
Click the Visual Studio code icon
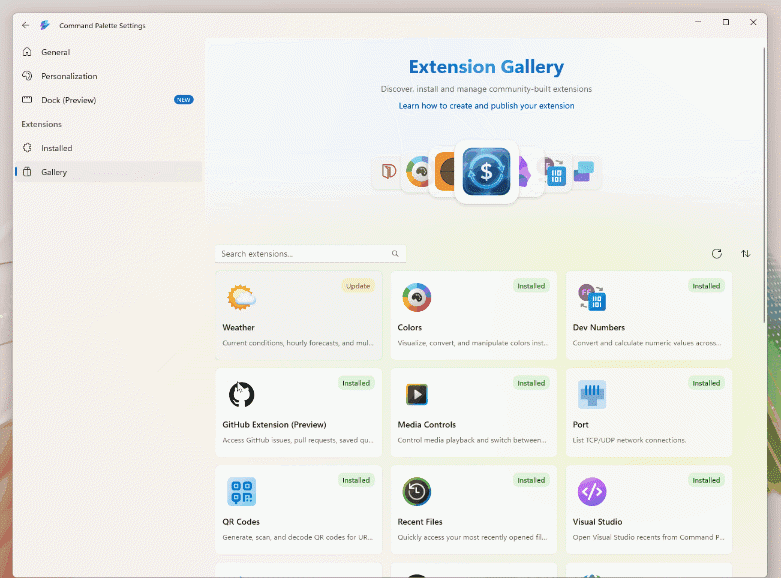click(592, 491)
